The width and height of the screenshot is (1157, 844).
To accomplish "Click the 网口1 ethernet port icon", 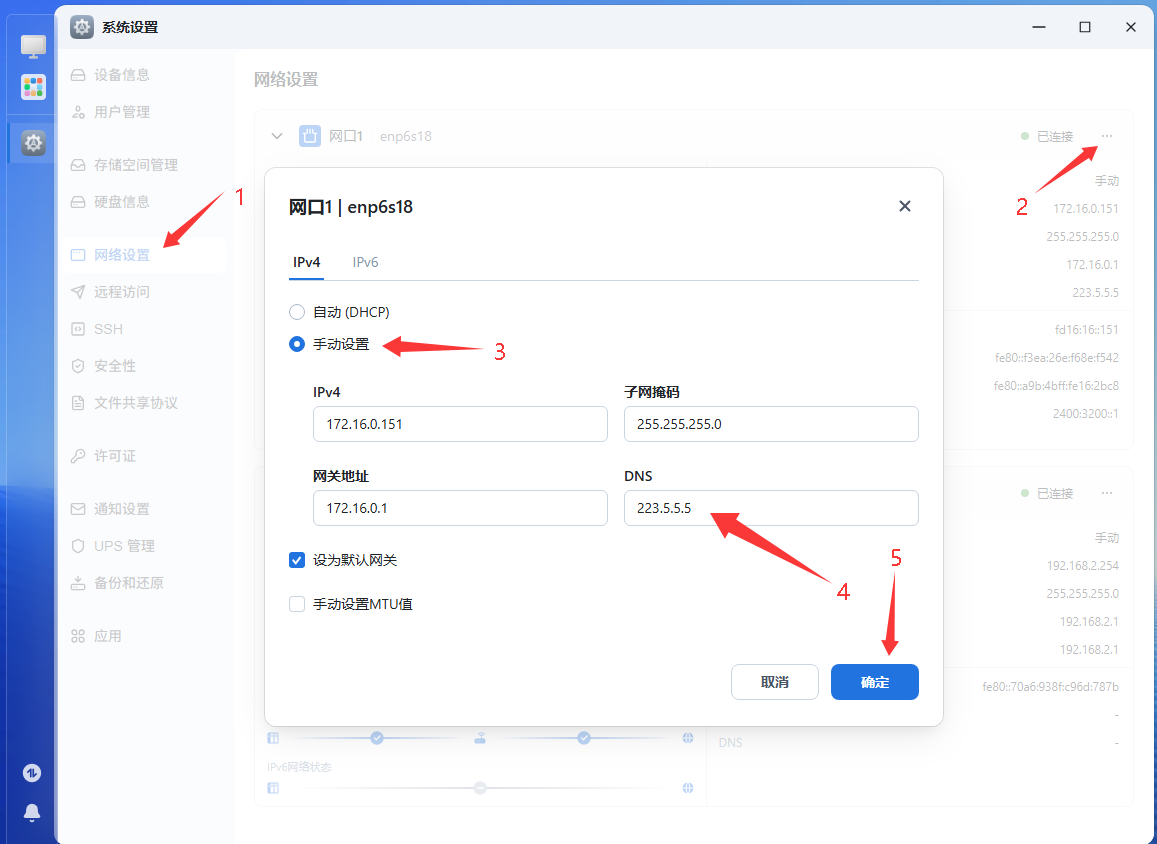I will 310,136.
